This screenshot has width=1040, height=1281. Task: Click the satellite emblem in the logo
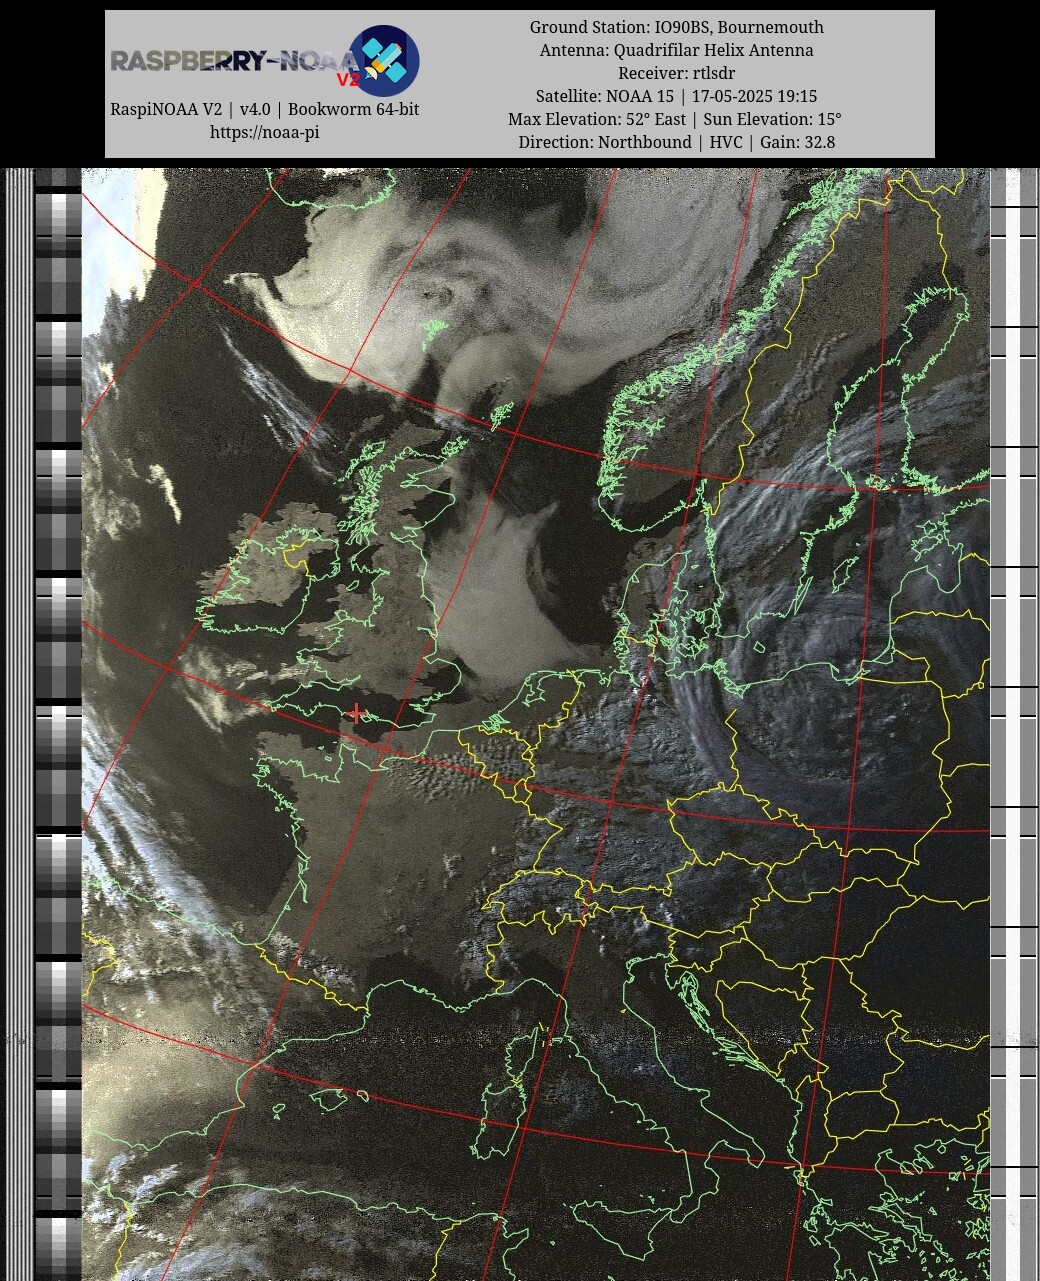(384, 61)
